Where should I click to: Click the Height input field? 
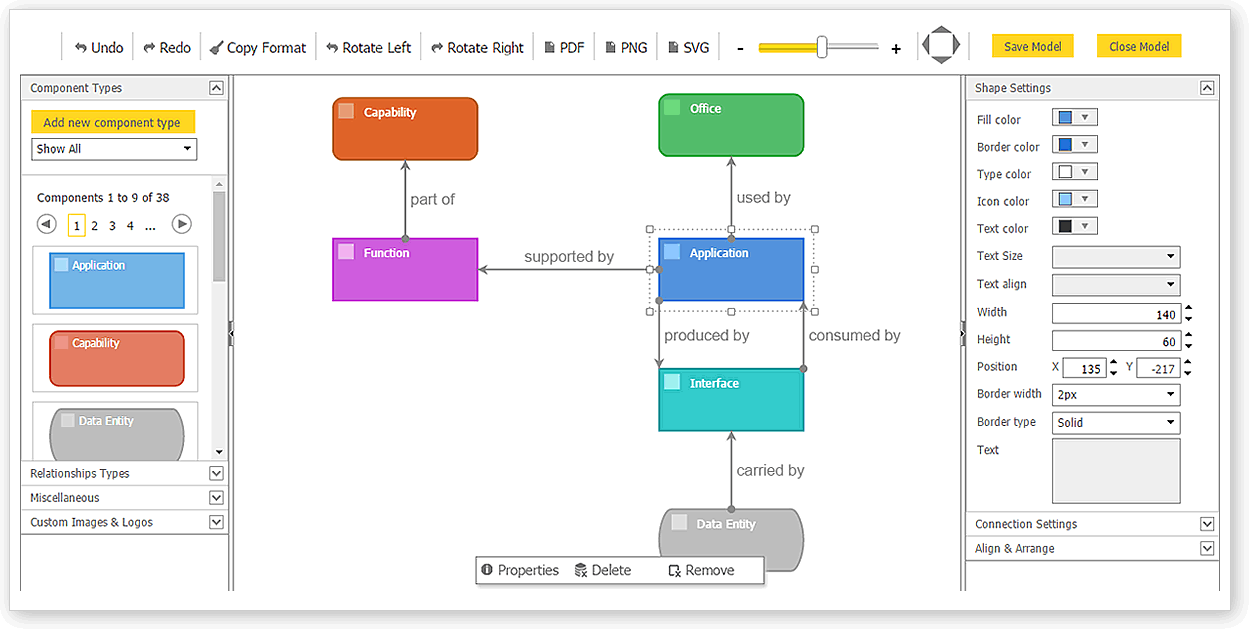coord(1116,341)
